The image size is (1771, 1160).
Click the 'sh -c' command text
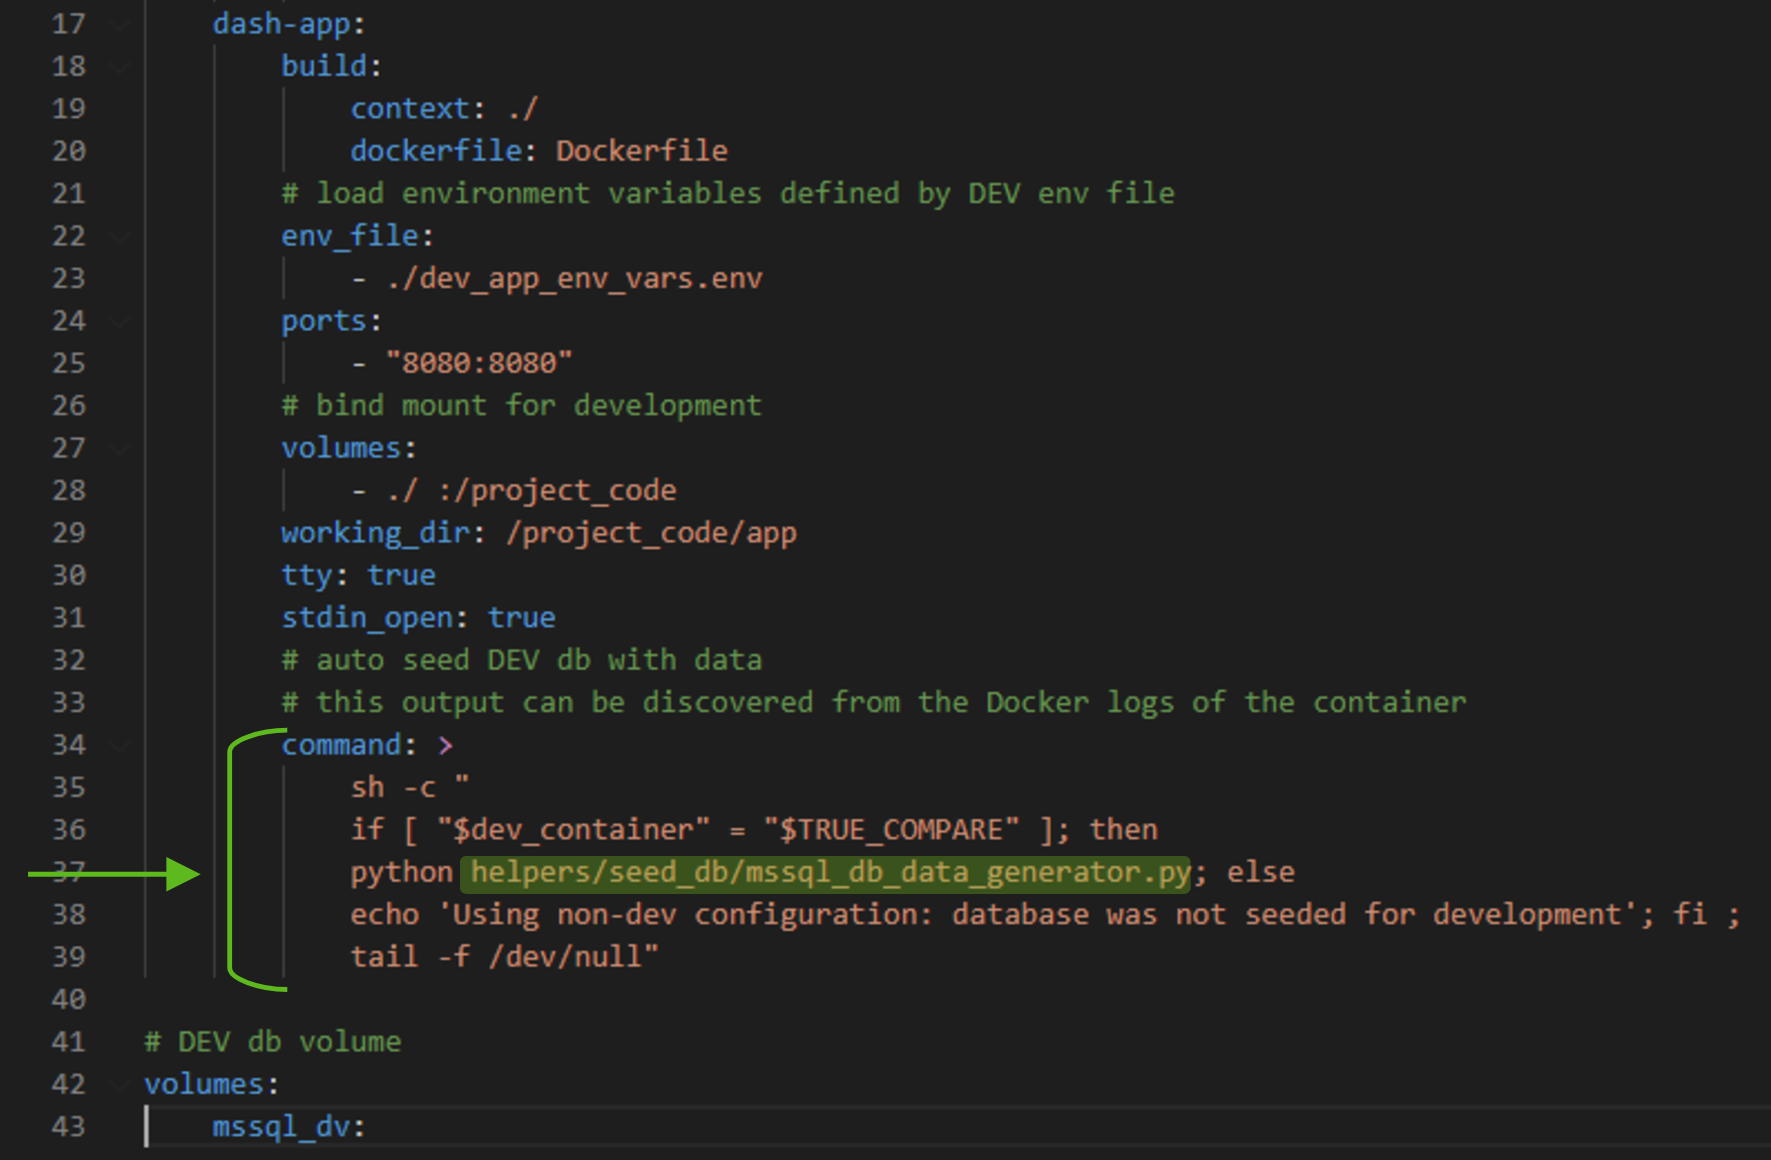pyautogui.click(x=393, y=788)
